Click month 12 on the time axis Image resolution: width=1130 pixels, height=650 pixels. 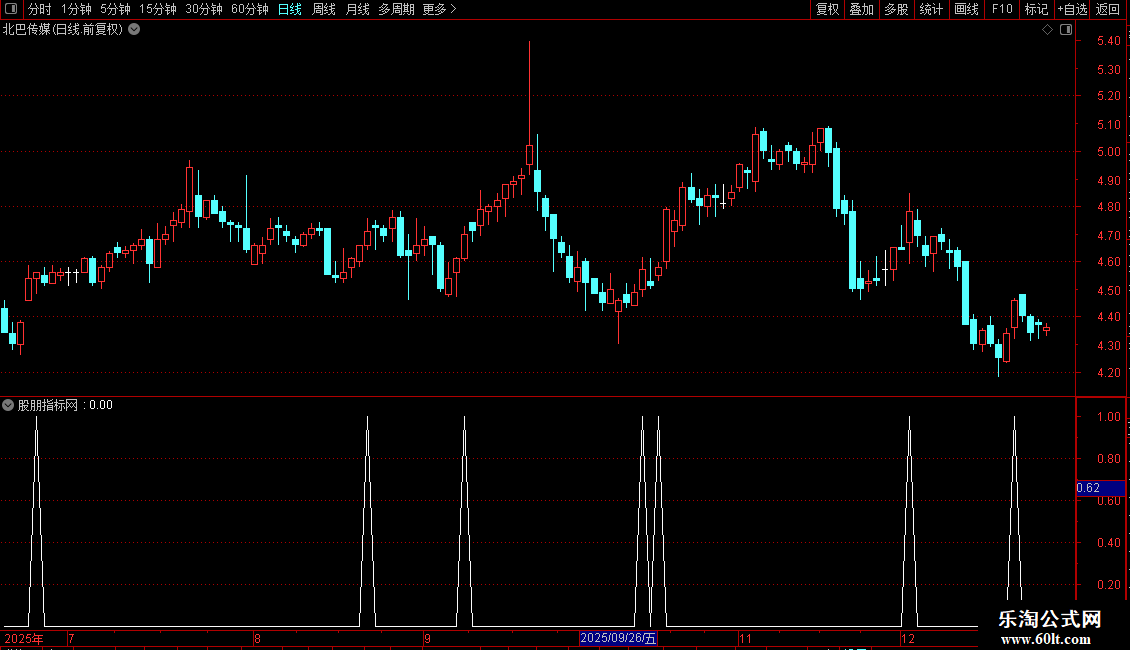point(908,638)
